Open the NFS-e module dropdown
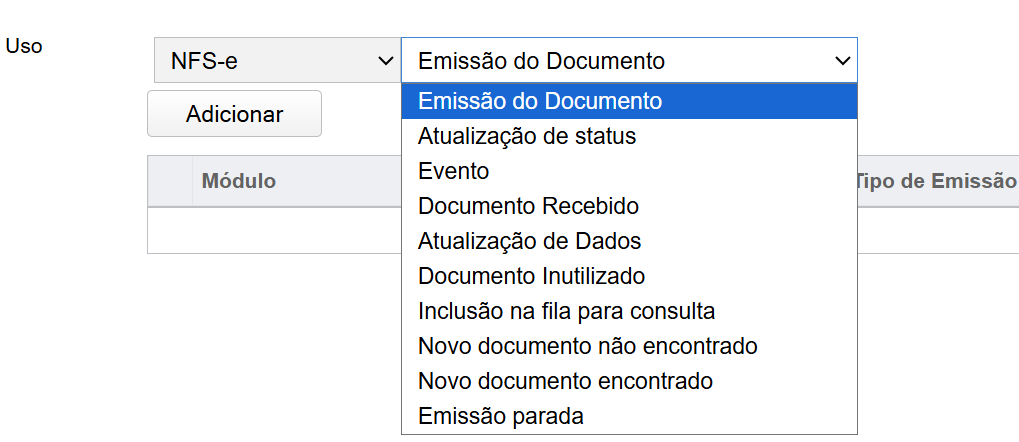This screenshot has height=442, width=1019. (275, 61)
